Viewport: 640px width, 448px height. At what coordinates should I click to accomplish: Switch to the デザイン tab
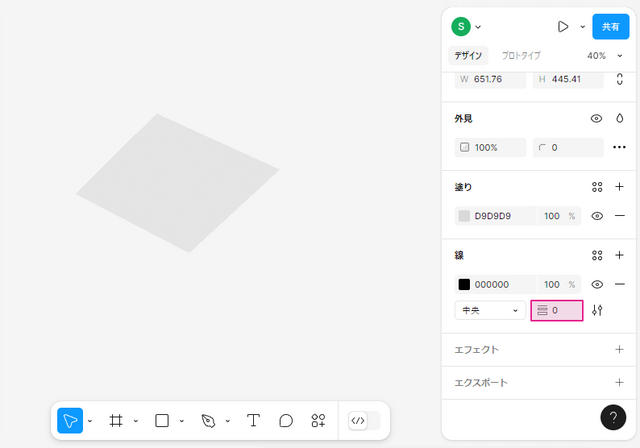click(x=468, y=55)
